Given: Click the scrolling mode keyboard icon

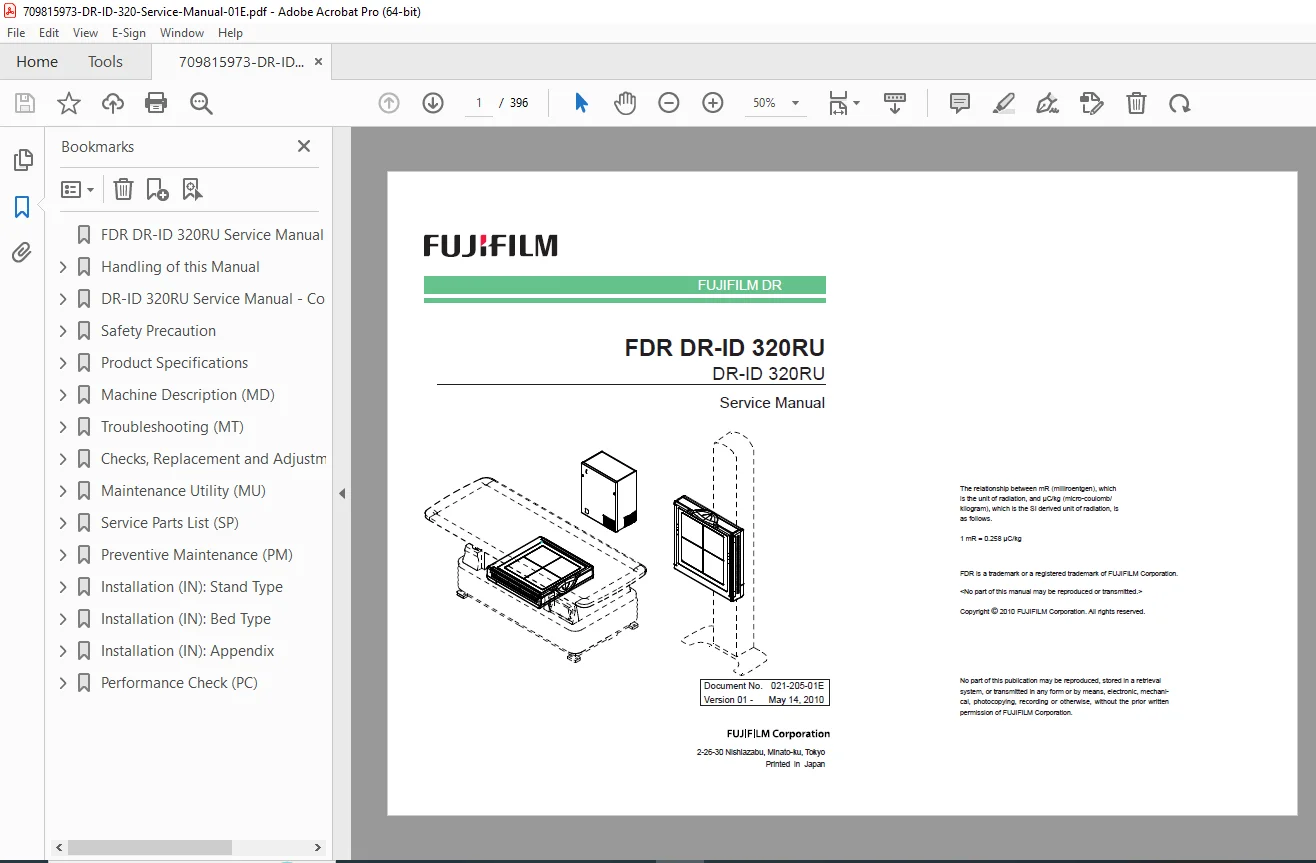Looking at the screenshot, I should (x=895, y=103).
